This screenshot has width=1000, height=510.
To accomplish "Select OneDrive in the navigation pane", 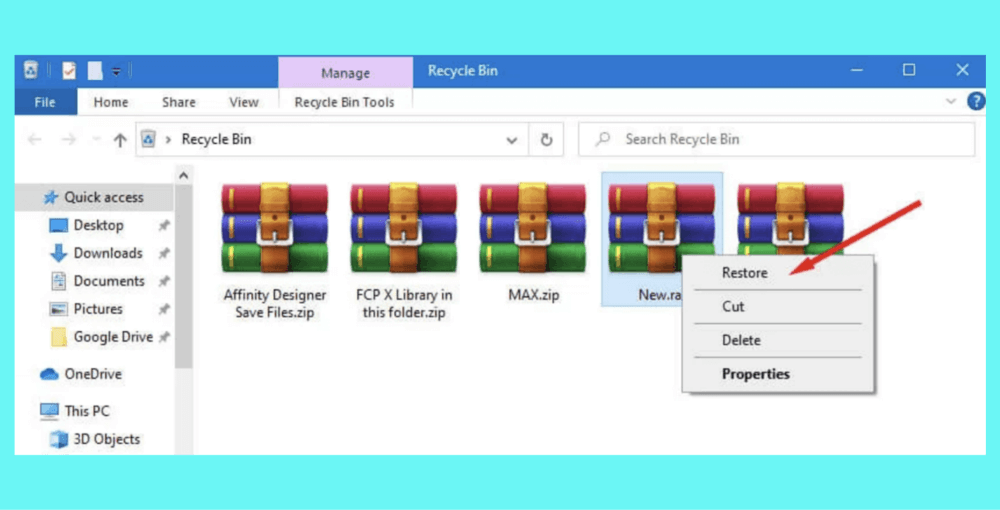I will (x=80, y=374).
